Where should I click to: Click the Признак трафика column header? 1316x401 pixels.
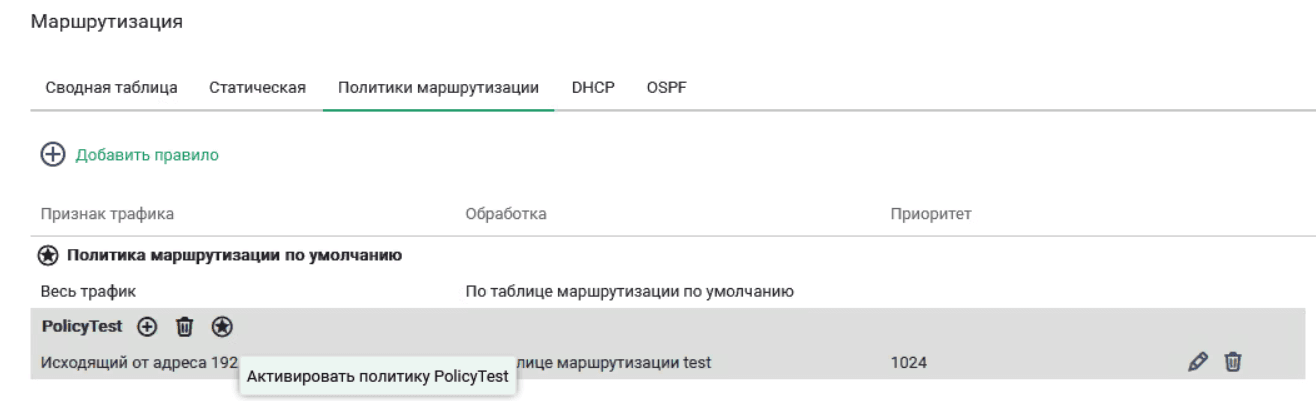[x=107, y=214]
